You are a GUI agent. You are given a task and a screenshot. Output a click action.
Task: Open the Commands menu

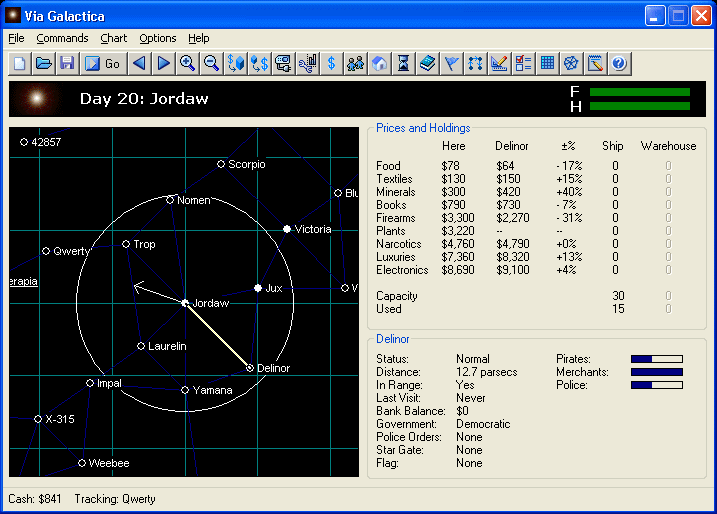(62, 38)
